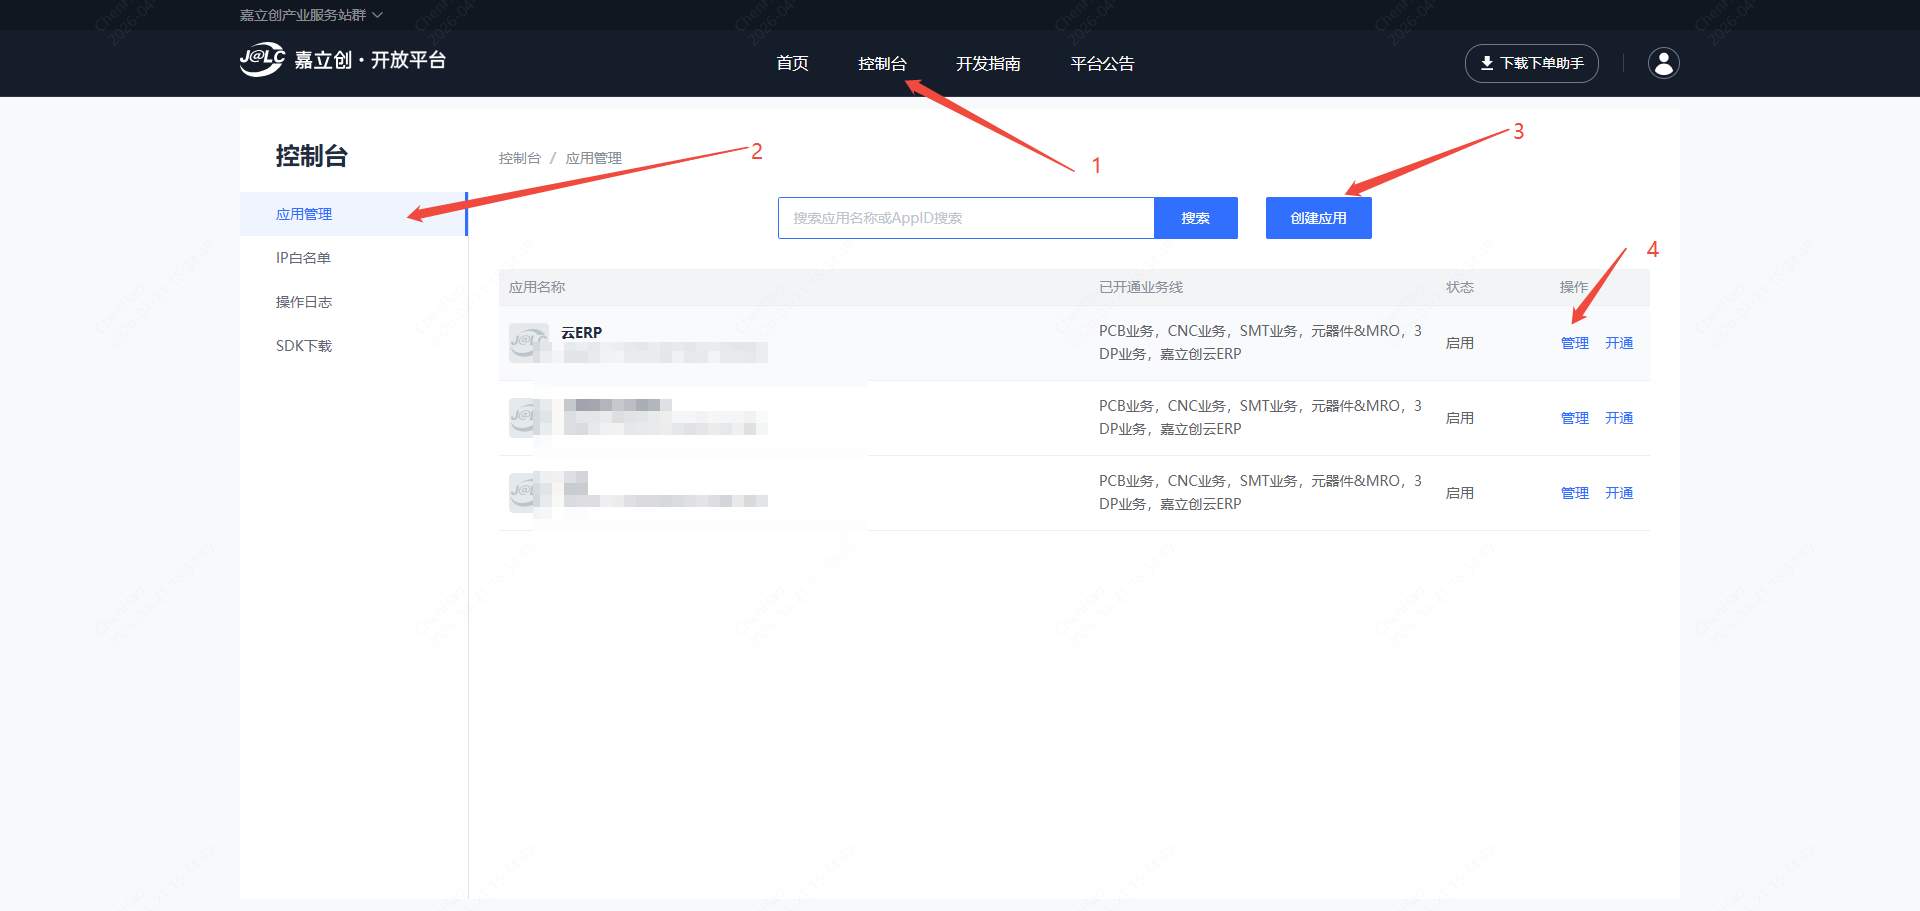Click the third application's logo icon
This screenshot has height=911, width=1920.
pyautogui.click(x=526, y=492)
